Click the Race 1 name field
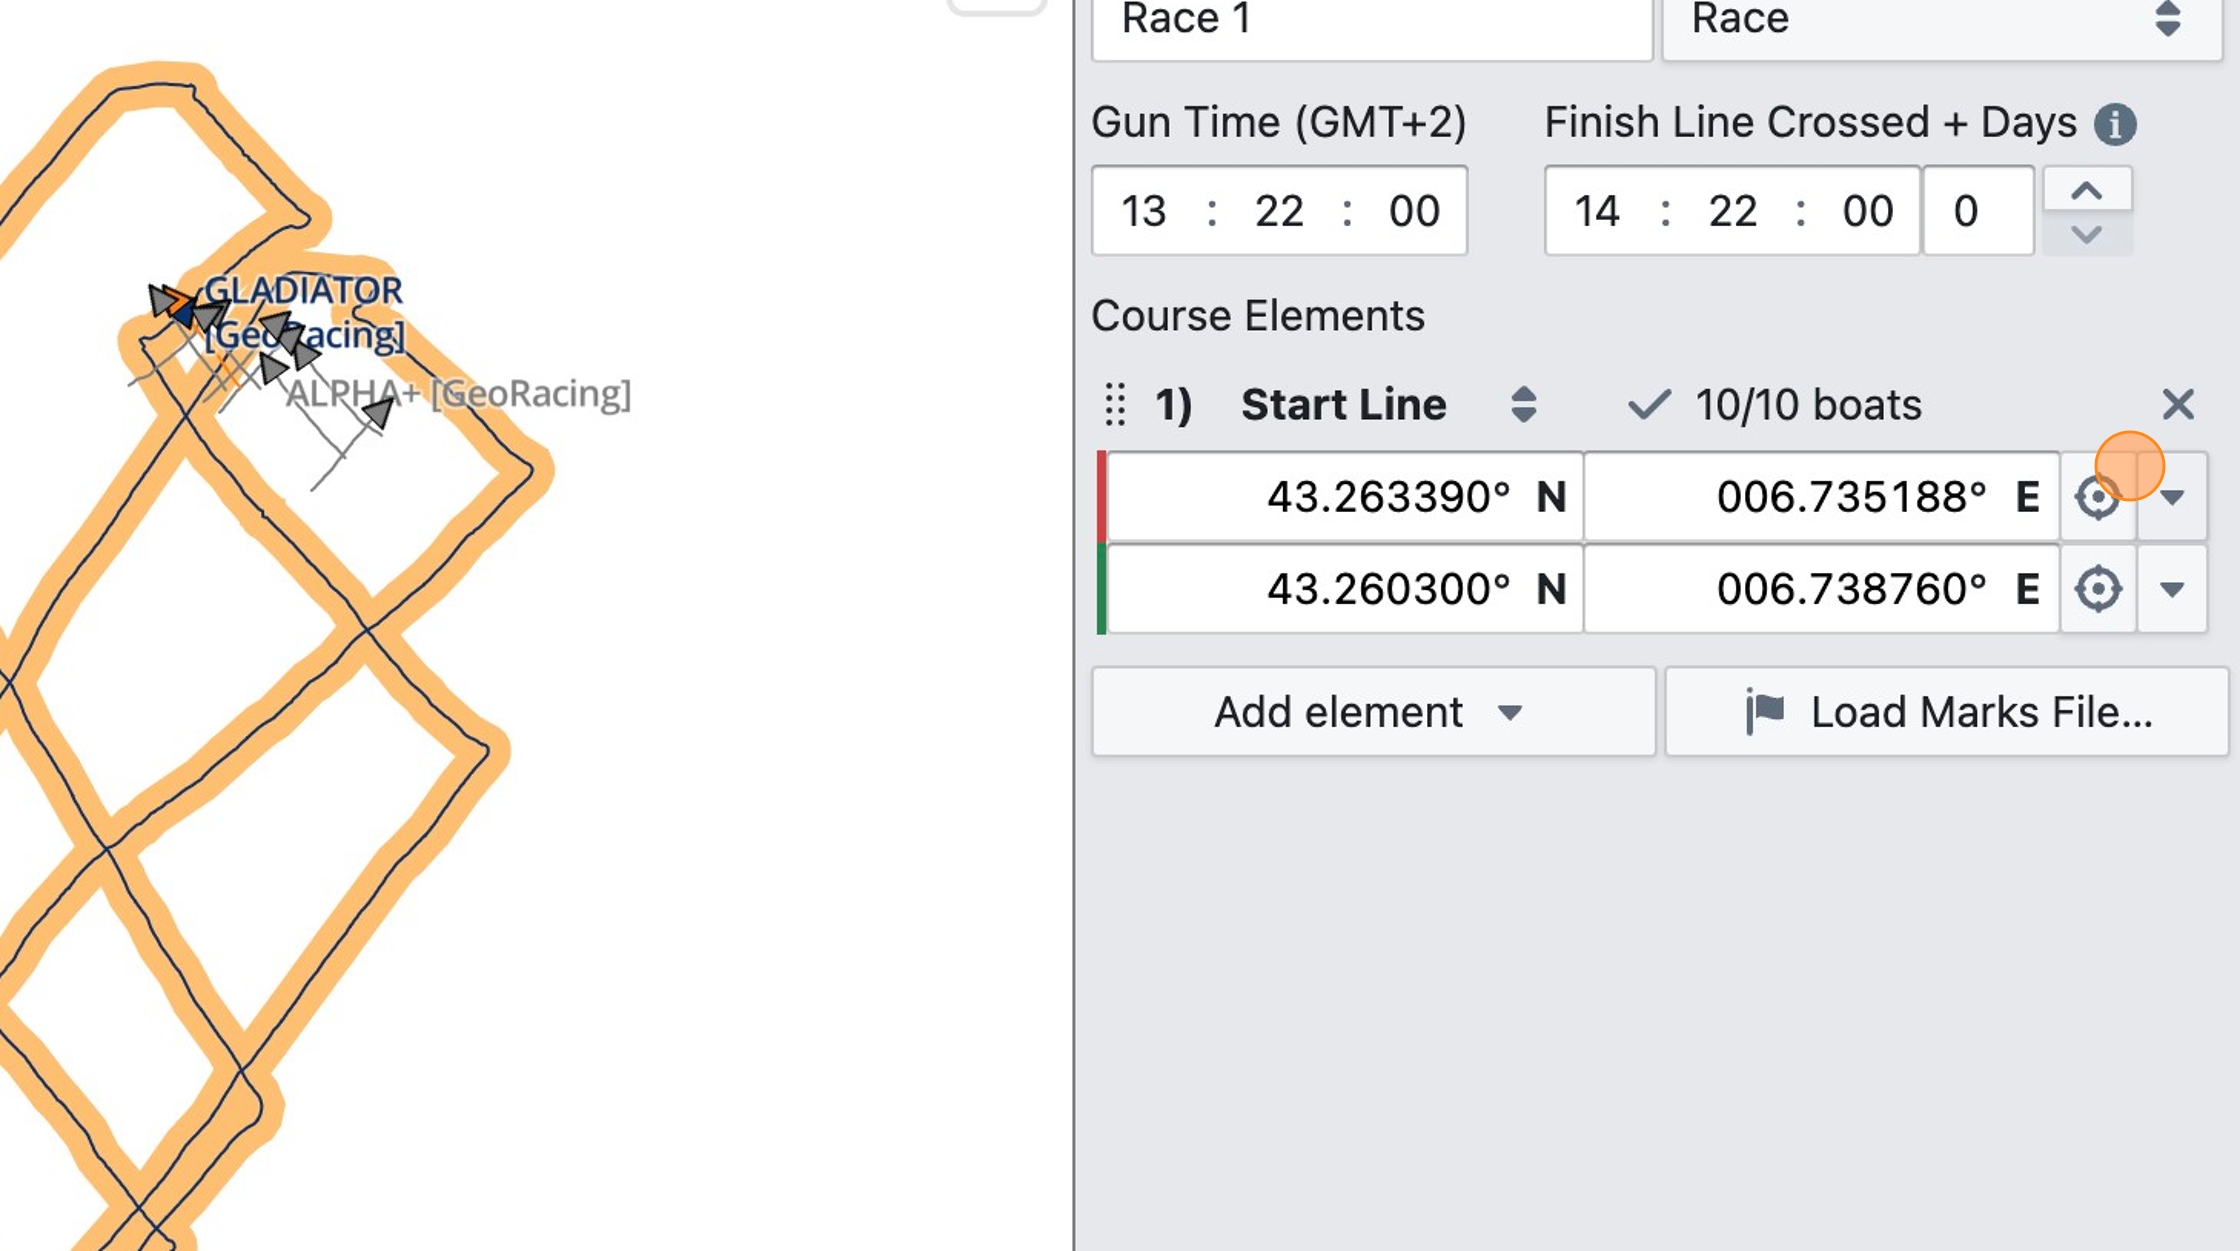The height and width of the screenshot is (1251, 2240). click(1372, 22)
